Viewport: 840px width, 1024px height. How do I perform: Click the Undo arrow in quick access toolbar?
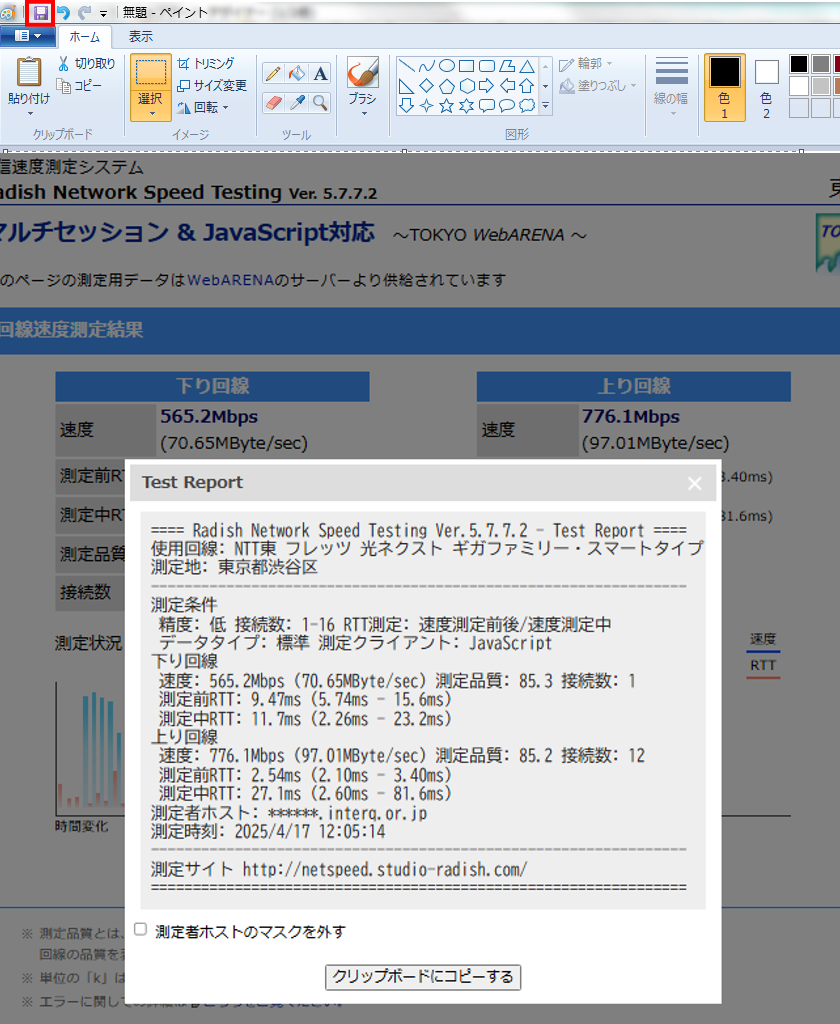pos(63,13)
